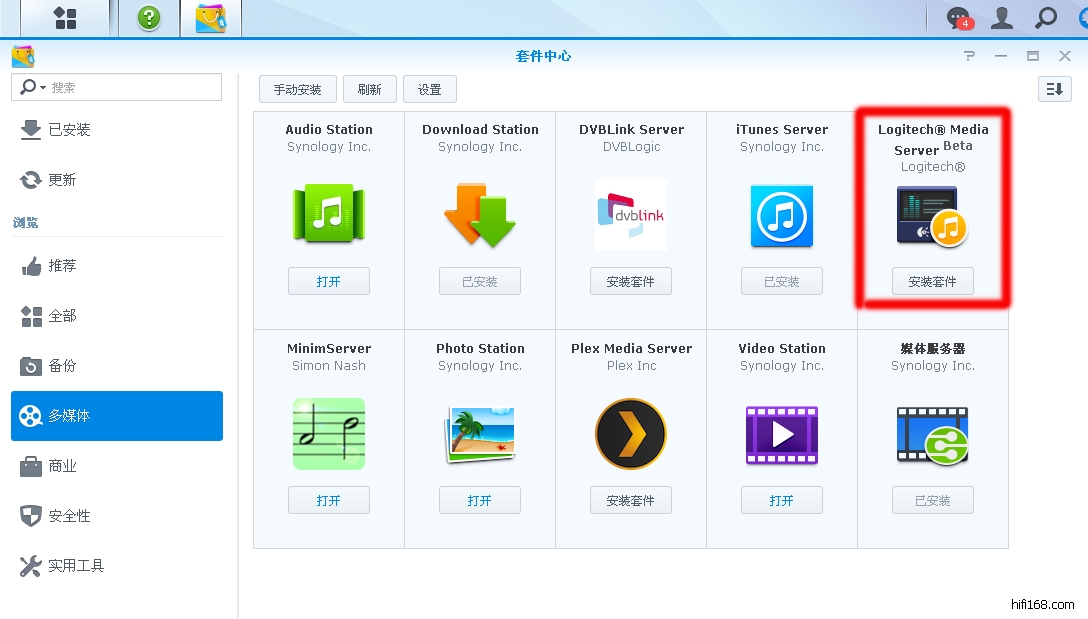
Task: Go to 已安装 installed packages section
Action: coord(69,130)
